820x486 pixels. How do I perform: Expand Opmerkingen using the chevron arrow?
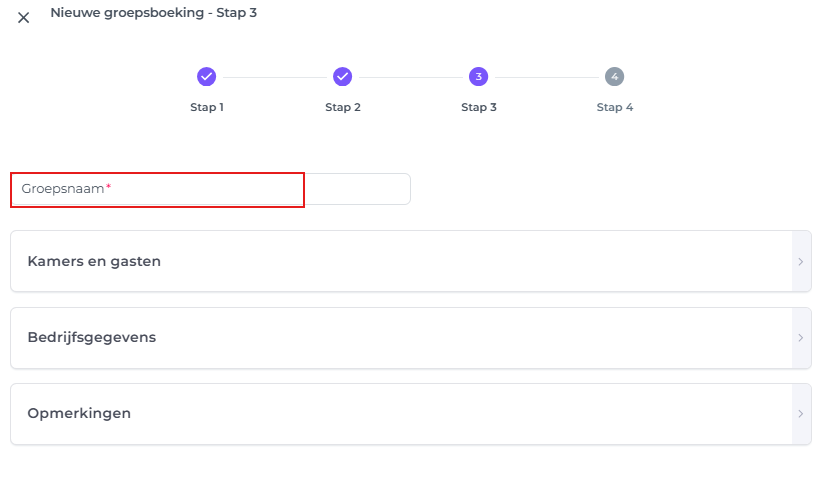point(801,414)
